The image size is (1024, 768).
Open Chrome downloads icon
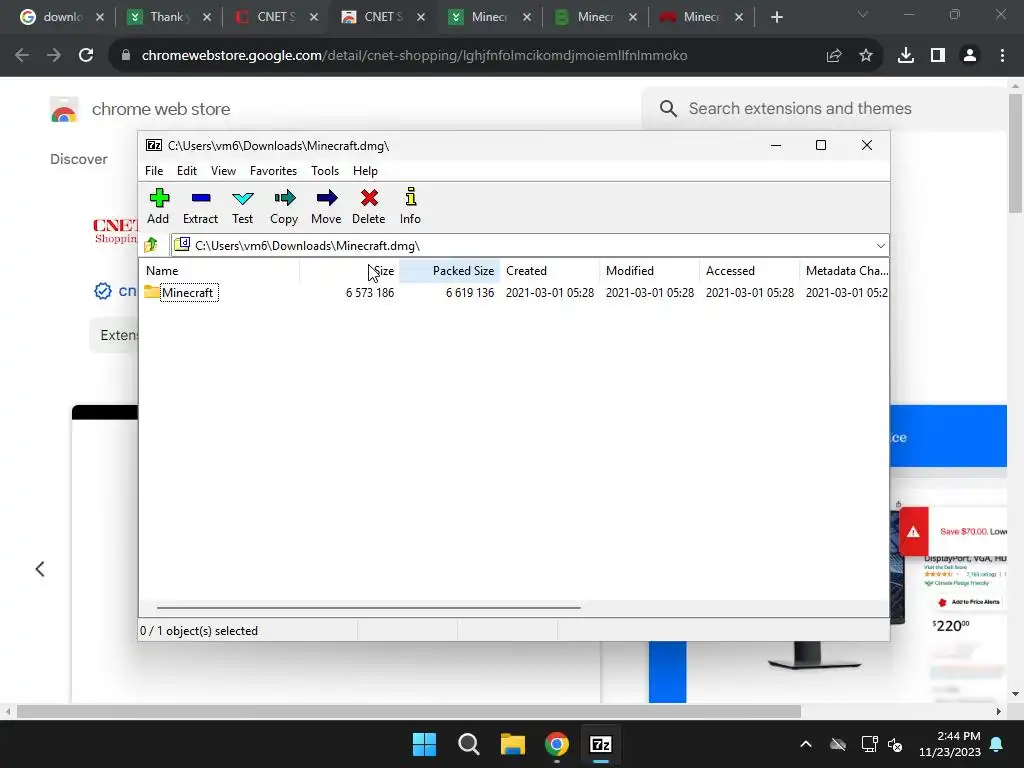point(906,56)
